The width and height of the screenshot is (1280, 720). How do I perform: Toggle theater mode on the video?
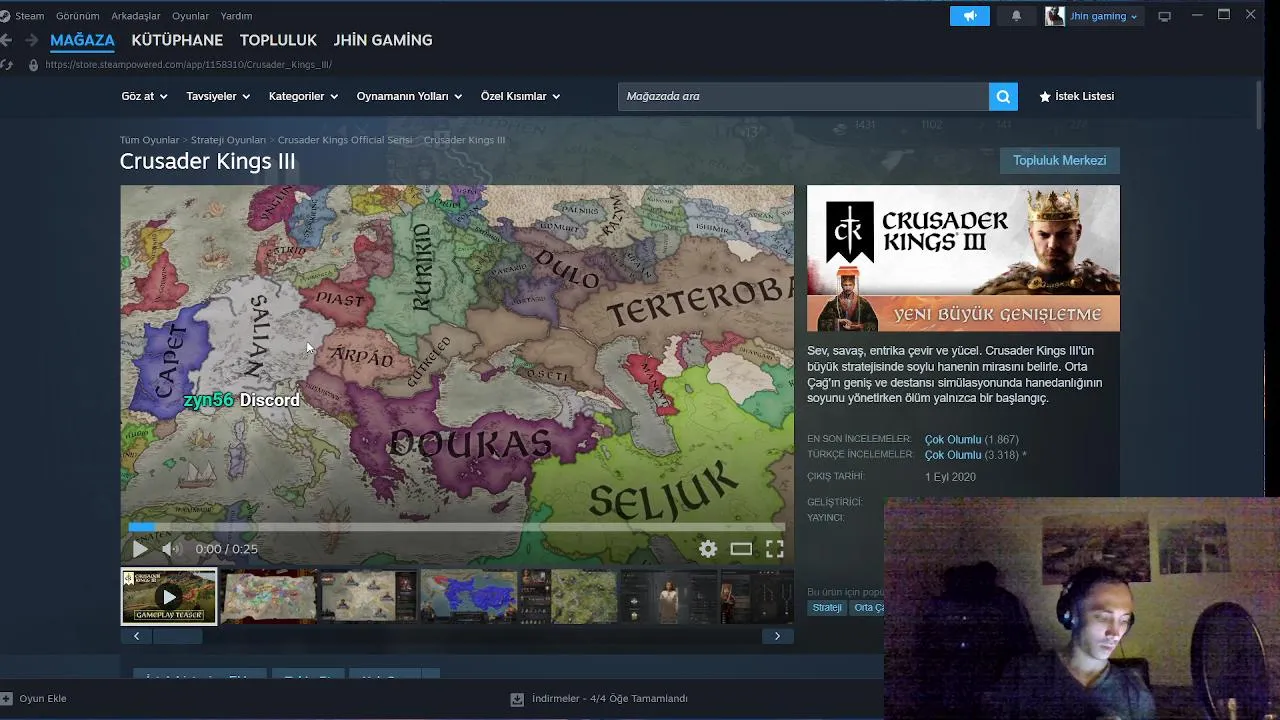(741, 549)
